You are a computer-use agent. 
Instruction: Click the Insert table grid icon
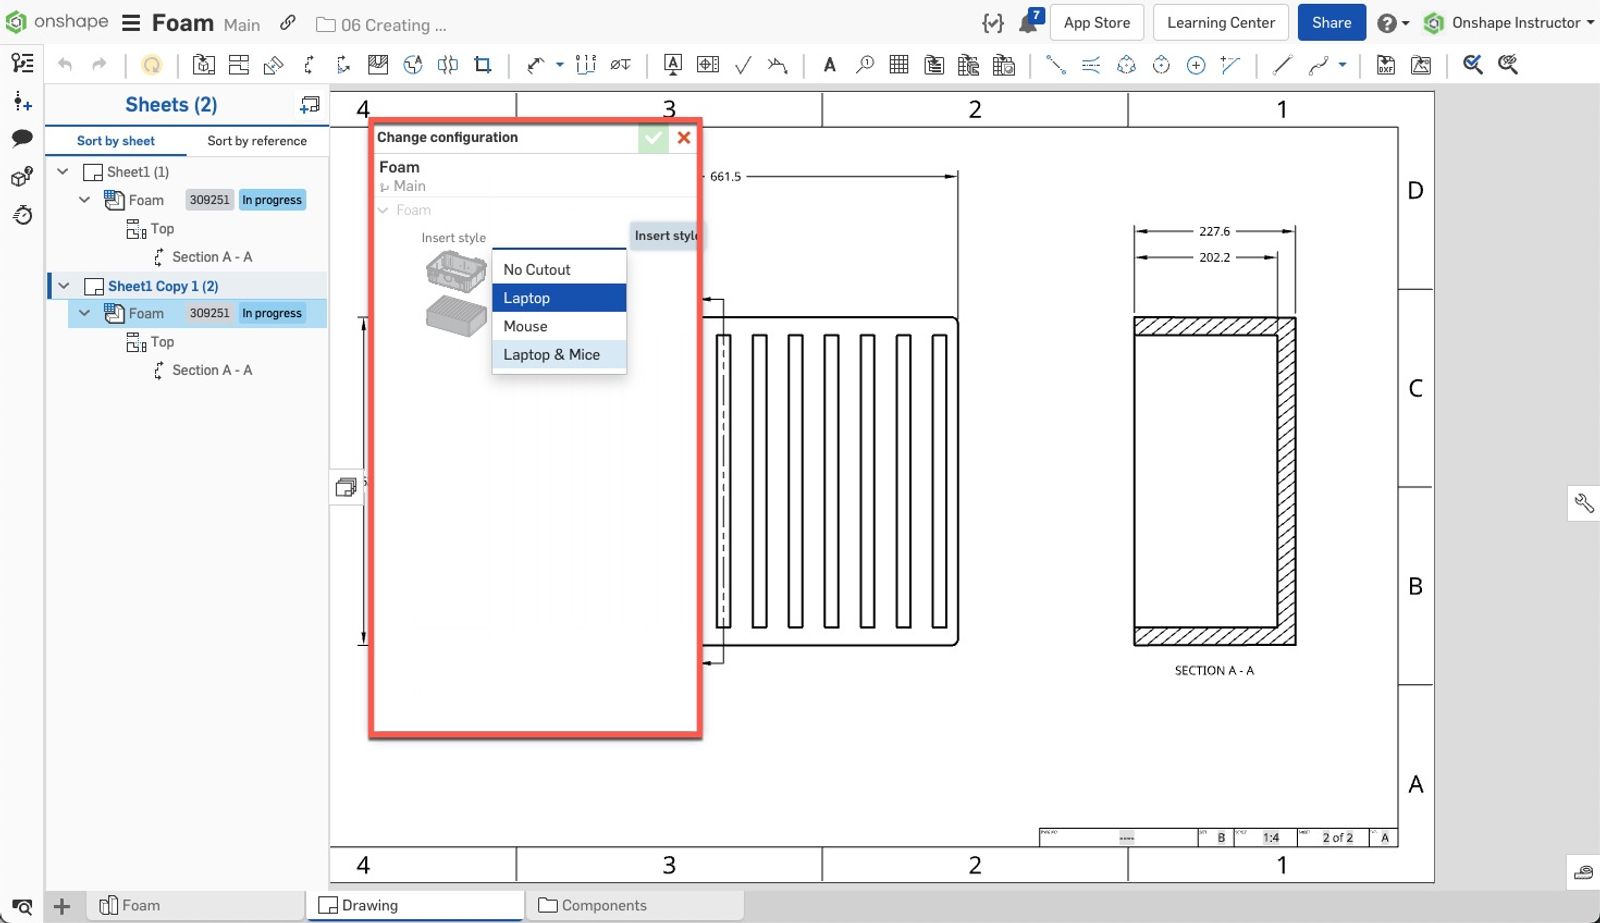pos(899,65)
